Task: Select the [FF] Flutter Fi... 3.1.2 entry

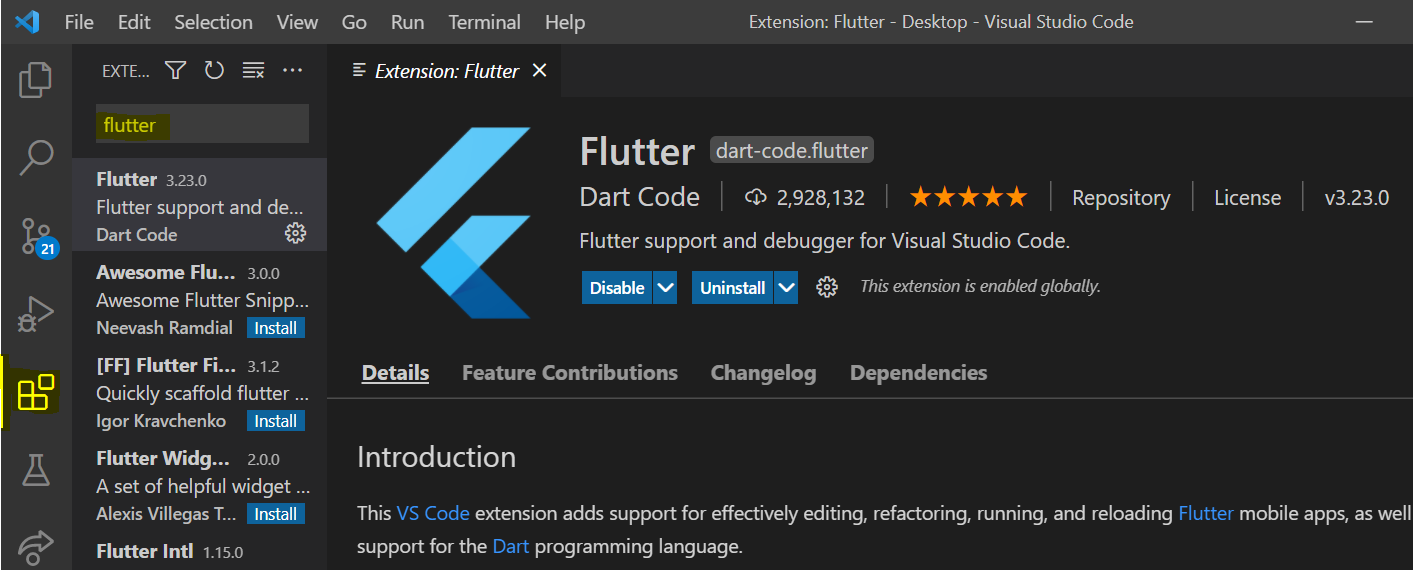Action: [200, 390]
